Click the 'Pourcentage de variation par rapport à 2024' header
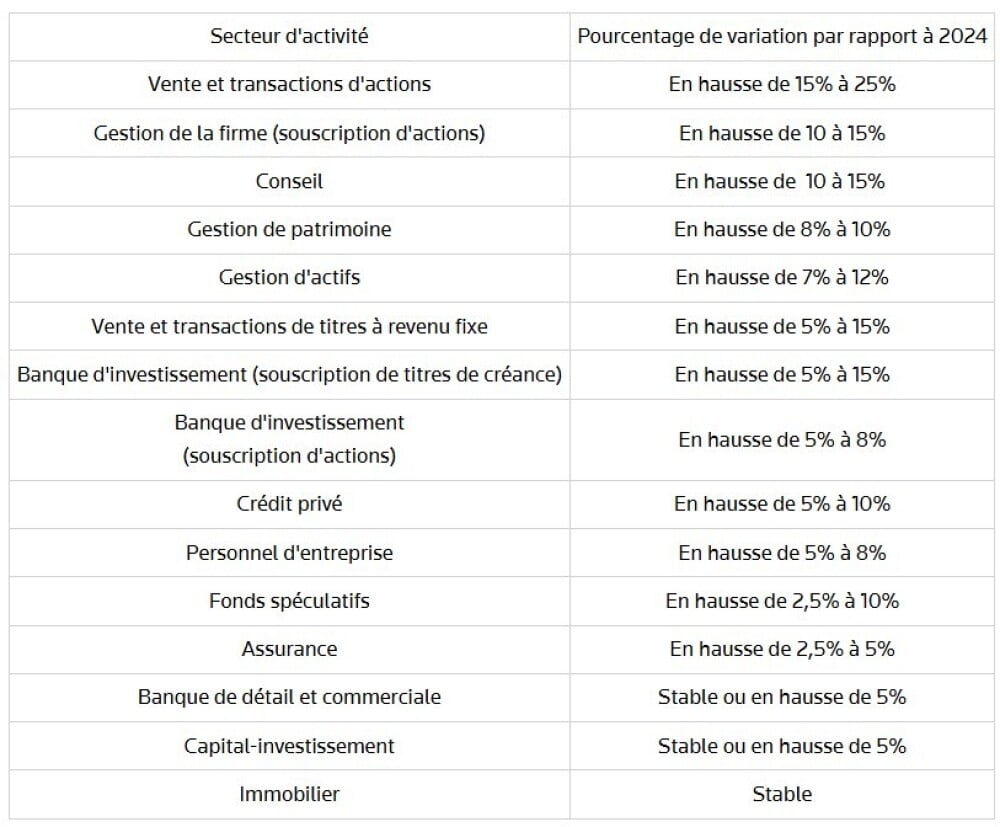The height and width of the screenshot is (827, 1000). point(782,36)
